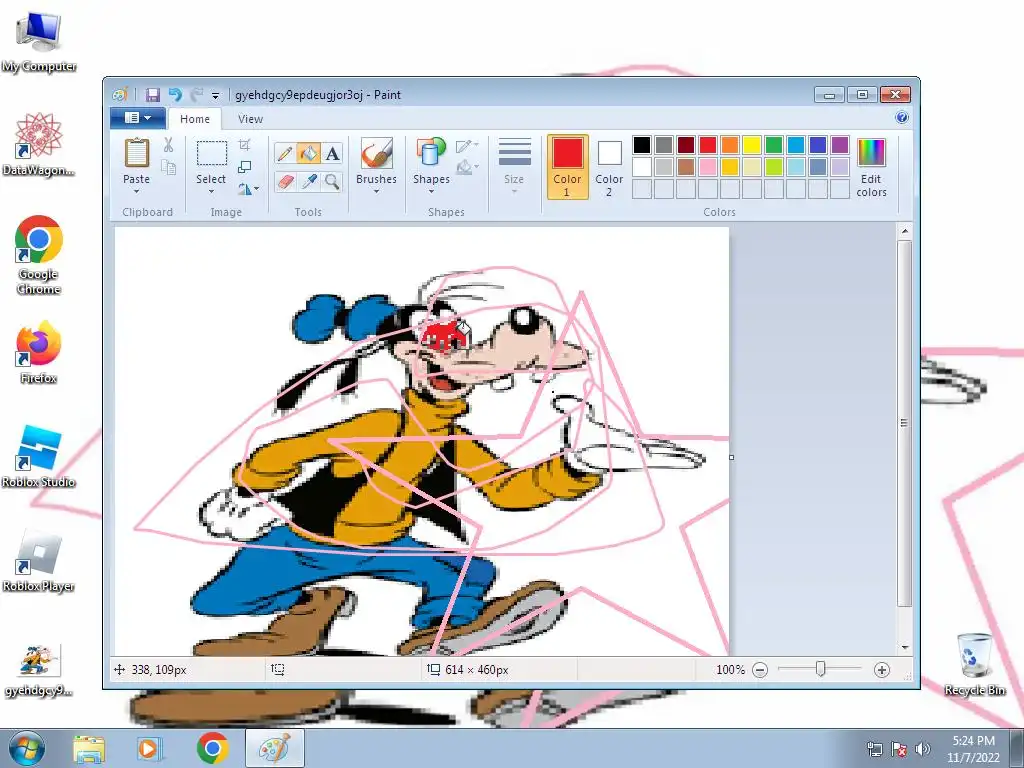Image resolution: width=1024 pixels, height=768 pixels.
Task: Open Roblox Player desktop icon
Action: pyautogui.click(x=39, y=561)
